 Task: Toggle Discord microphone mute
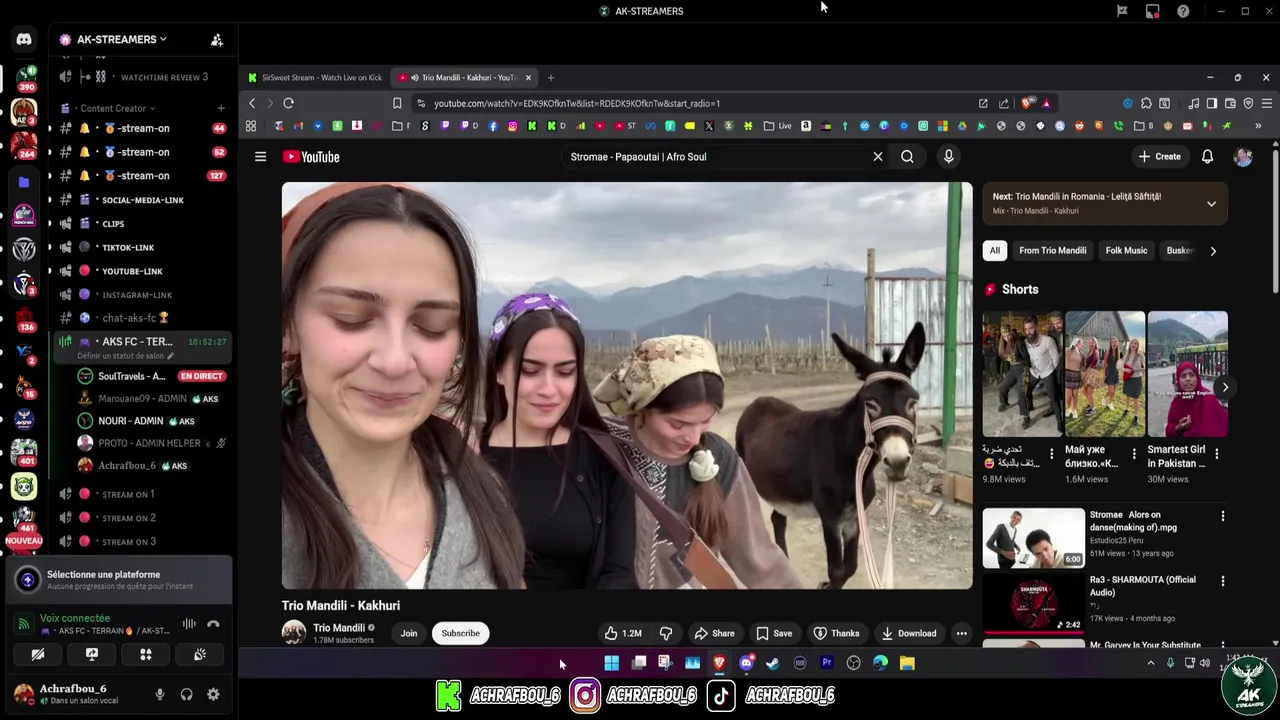[x=159, y=694]
